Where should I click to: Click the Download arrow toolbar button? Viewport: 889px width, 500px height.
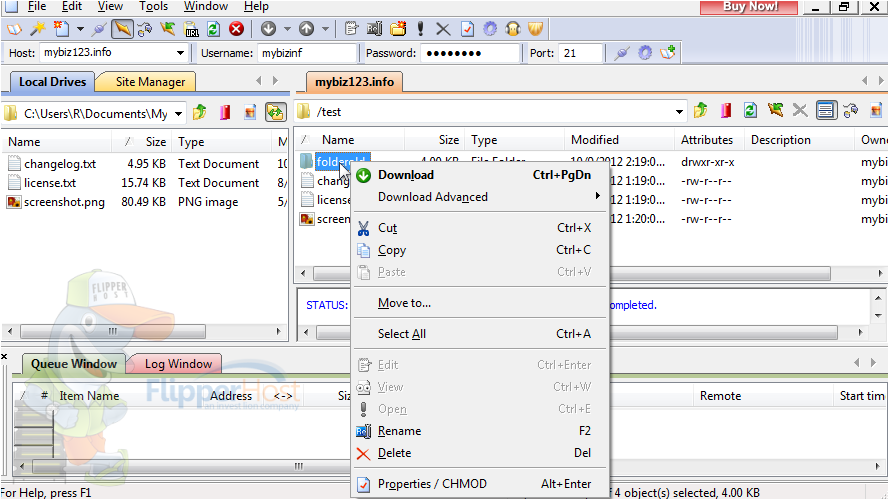(268, 28)
